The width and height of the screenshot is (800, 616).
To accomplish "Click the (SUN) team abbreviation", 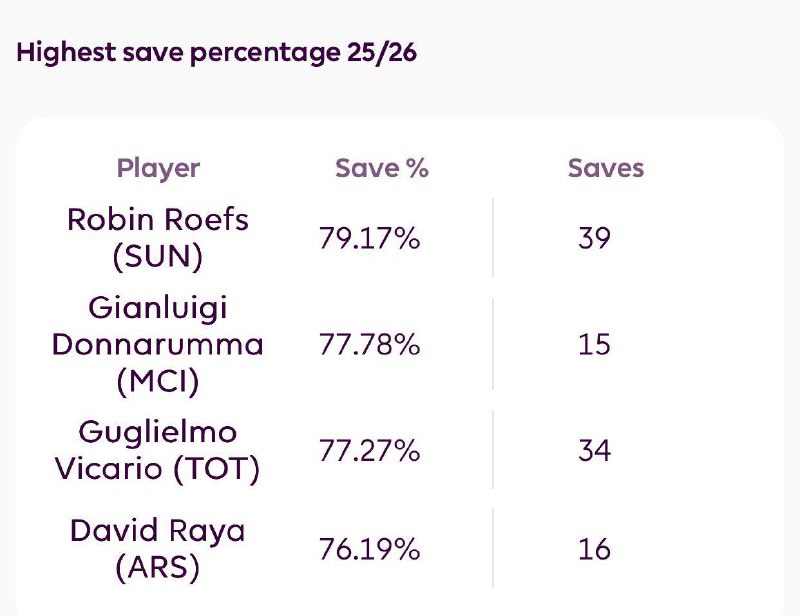I will click(x=158, y=258).
